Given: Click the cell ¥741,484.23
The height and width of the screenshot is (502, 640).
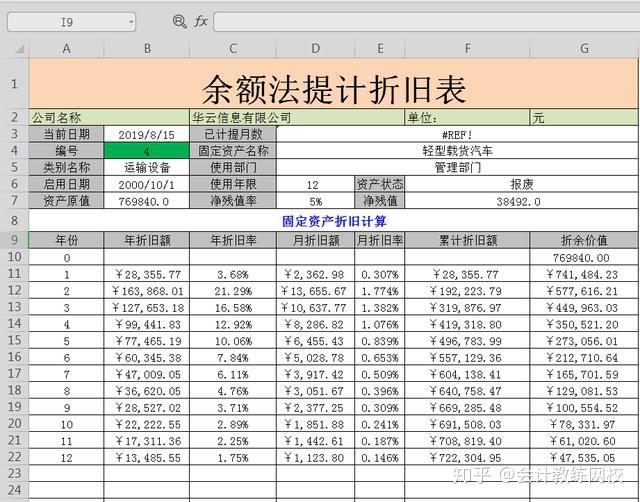Looking at the screenshot, I should click(584, 274).
